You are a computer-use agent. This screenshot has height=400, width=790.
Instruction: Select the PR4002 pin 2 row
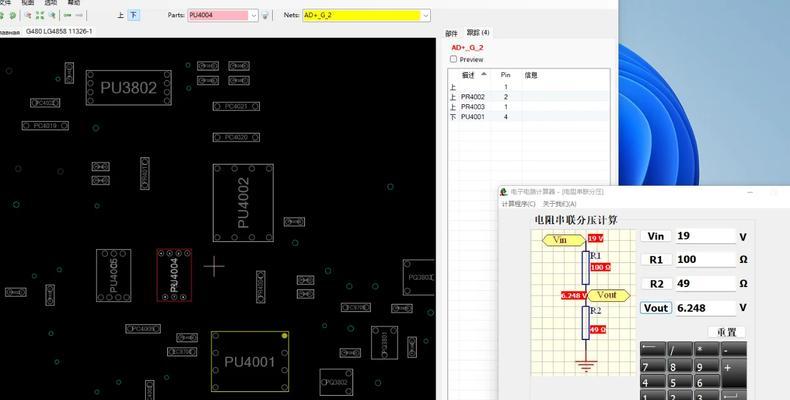[529, 97]
